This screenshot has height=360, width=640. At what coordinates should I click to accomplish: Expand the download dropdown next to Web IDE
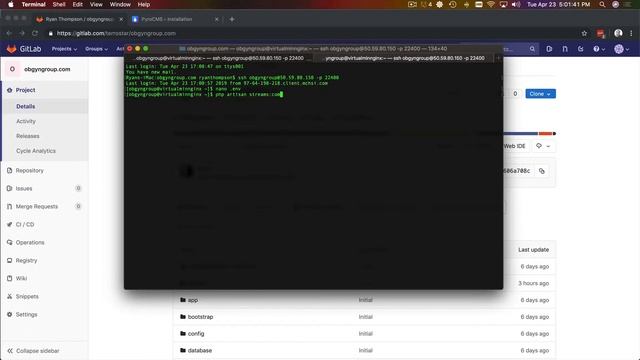tap(543, 146)
